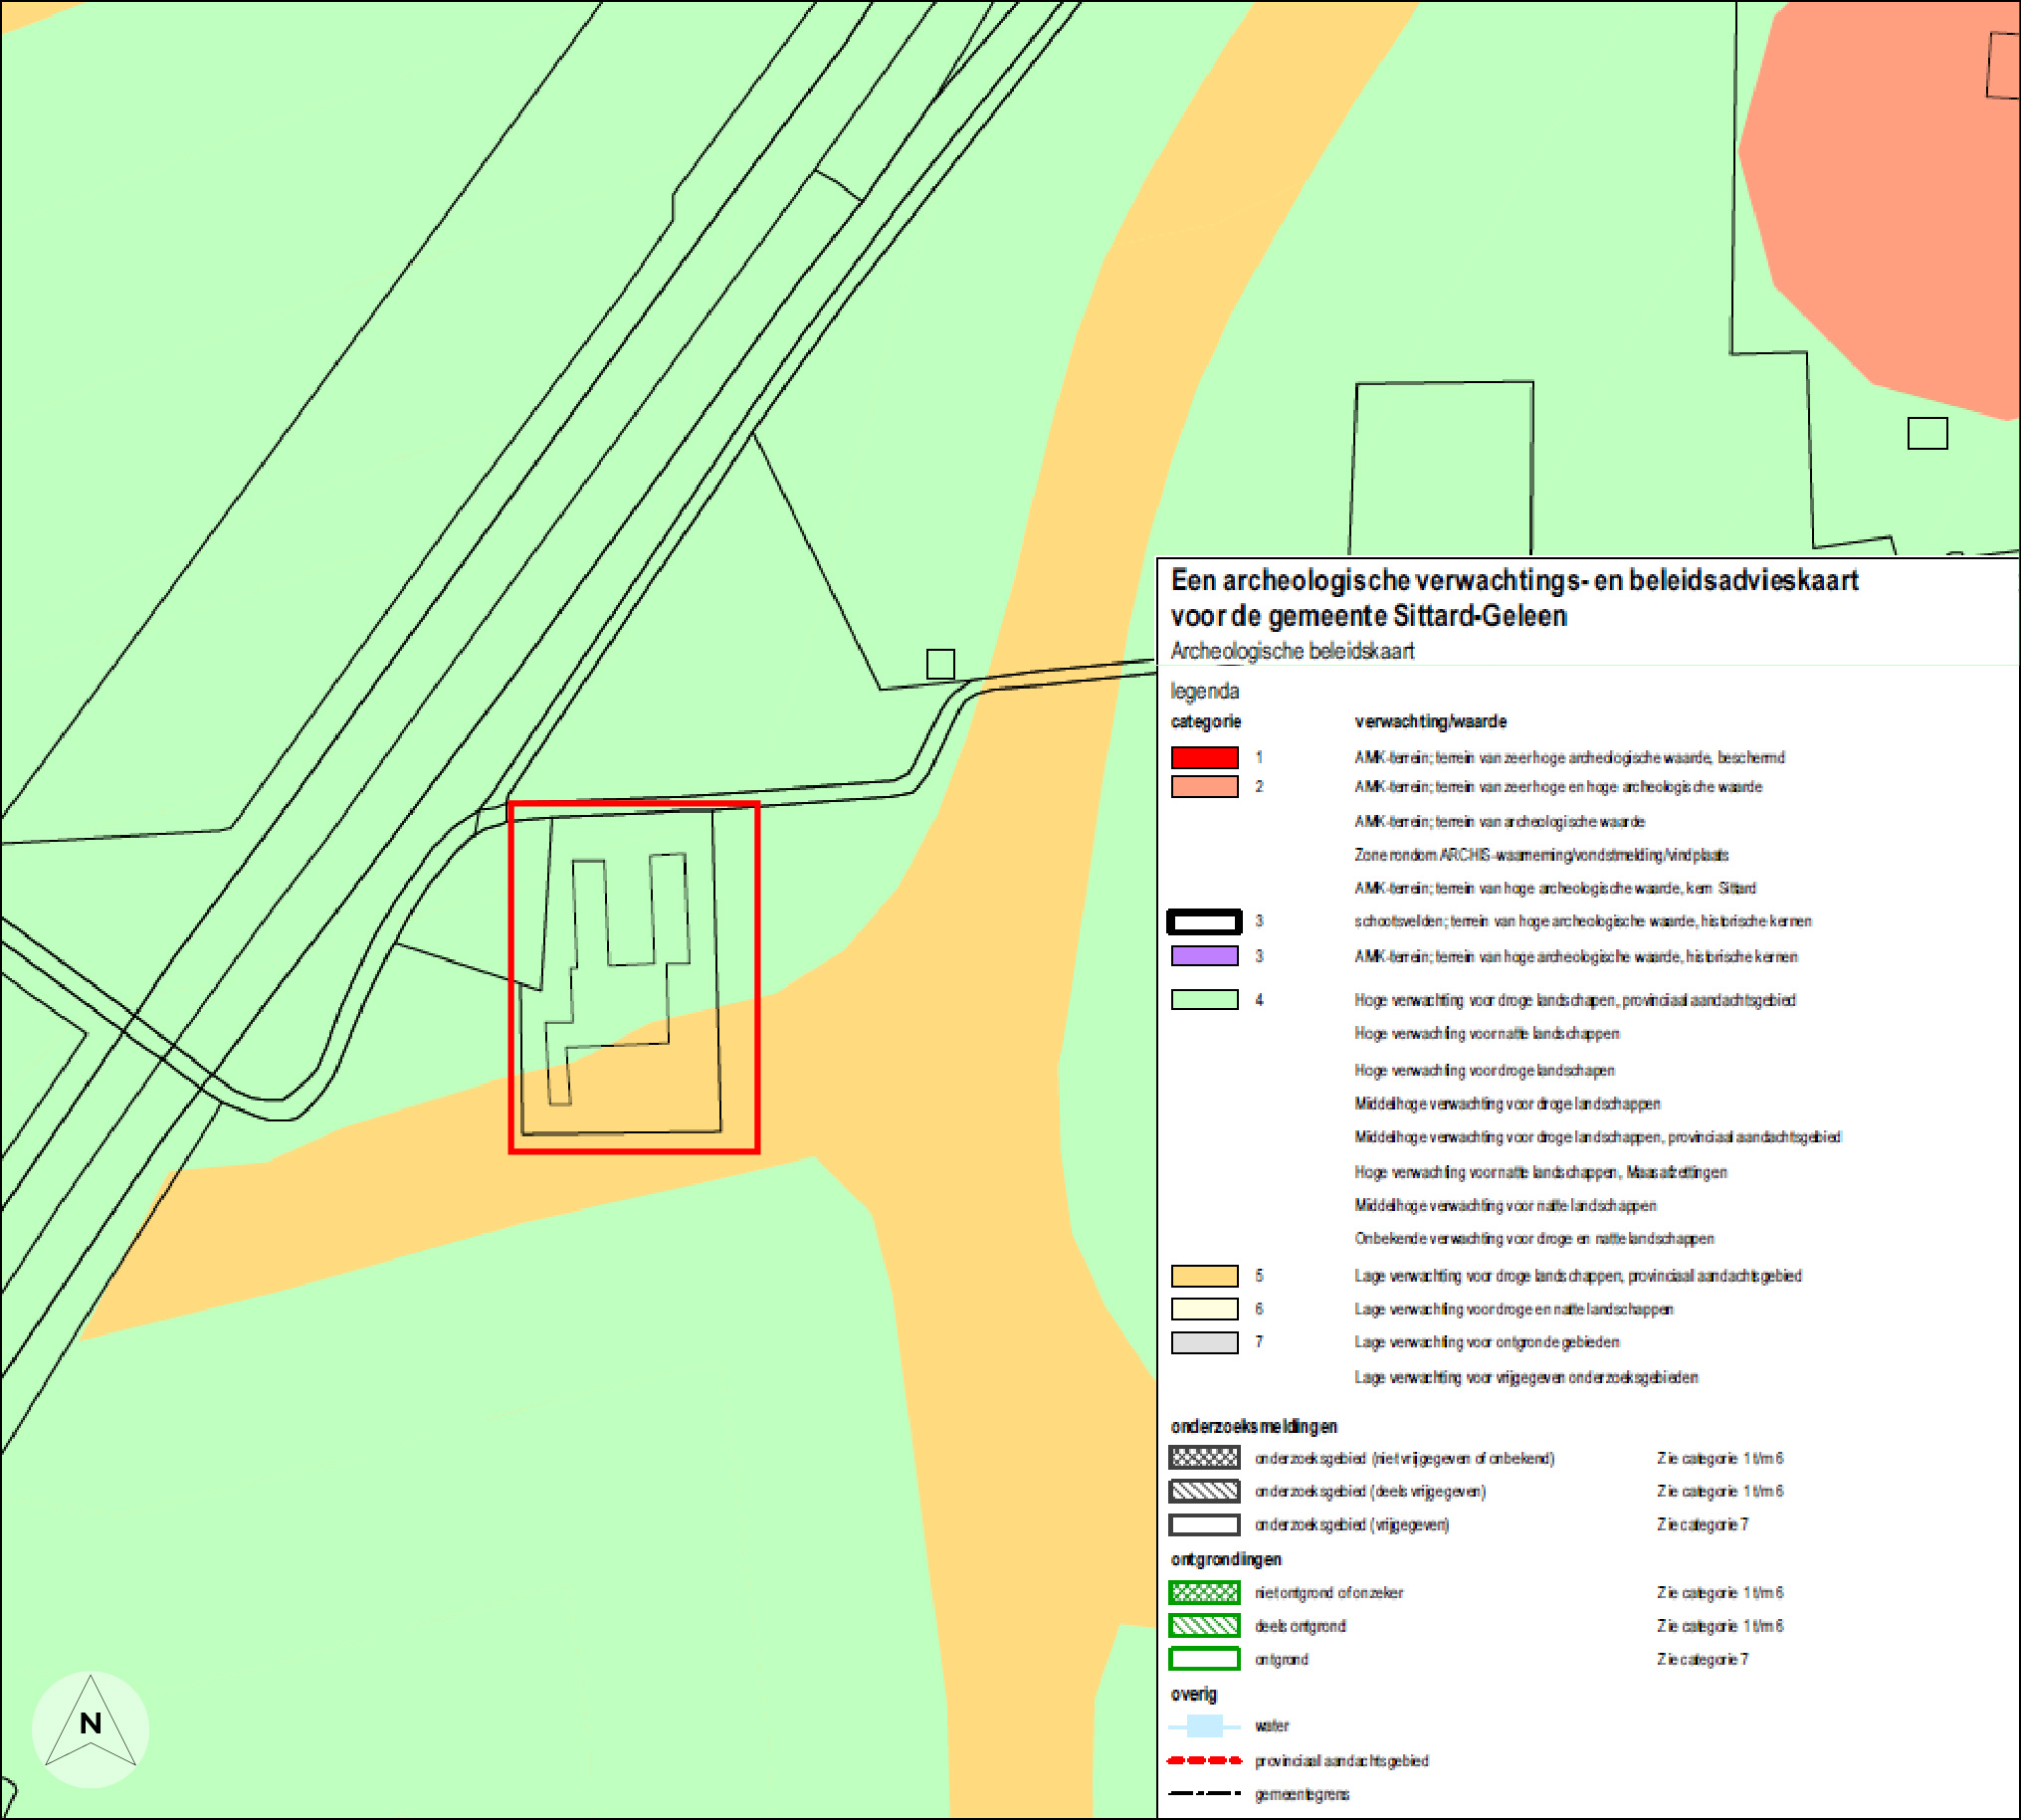Click the 'onderzoeksmeldingen' section heading

pos(1253,1426)
